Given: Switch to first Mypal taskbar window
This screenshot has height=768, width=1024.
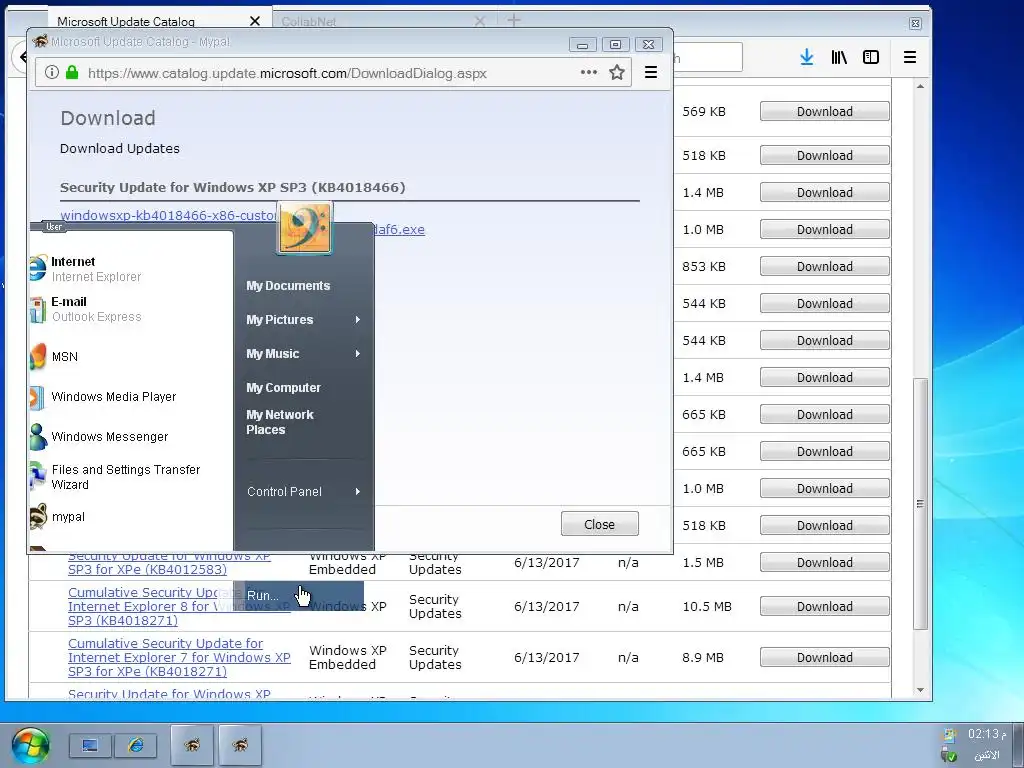Looking at the screenshot, I should 192,745.
